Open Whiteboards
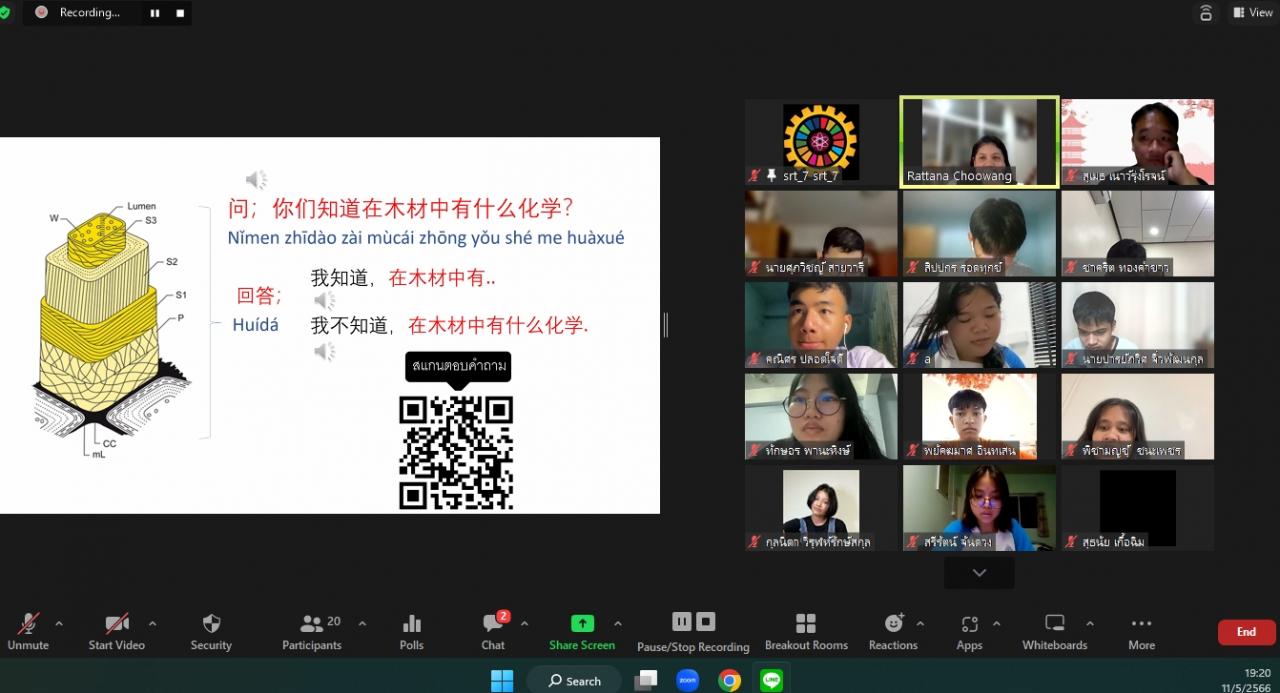Viewport: 1280px width, 693px height. point(1055,632)
